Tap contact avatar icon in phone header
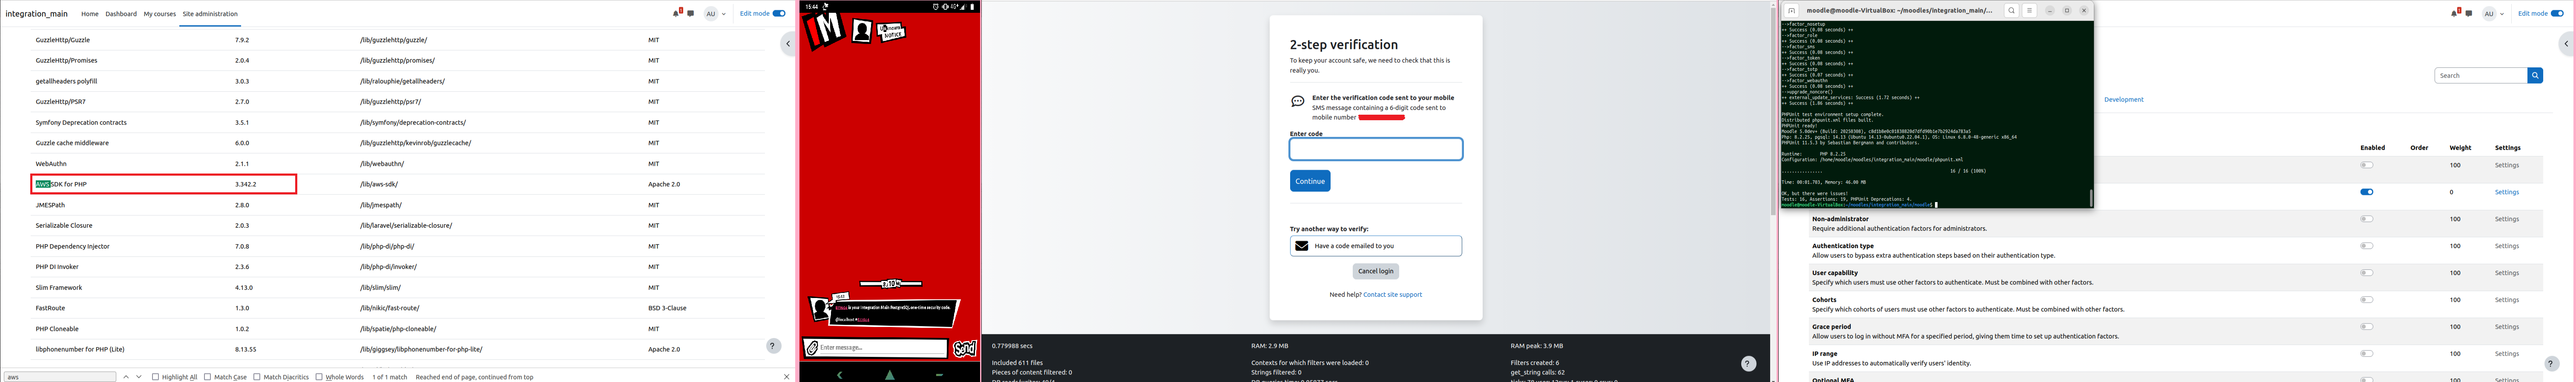 pyautogui.click(x=862, y=31)
